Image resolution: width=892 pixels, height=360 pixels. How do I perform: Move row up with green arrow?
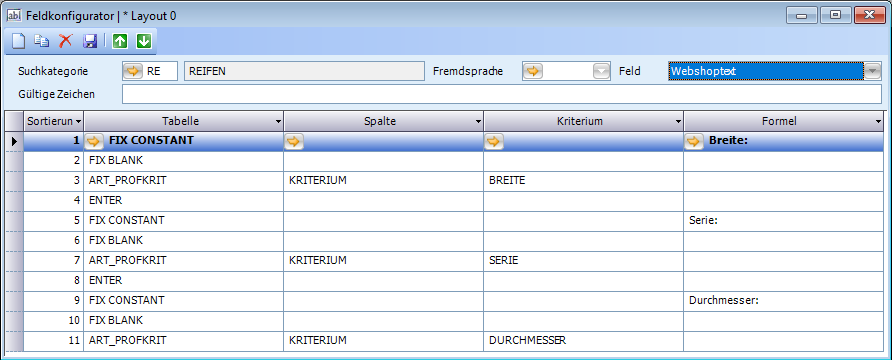coord(120,41)
